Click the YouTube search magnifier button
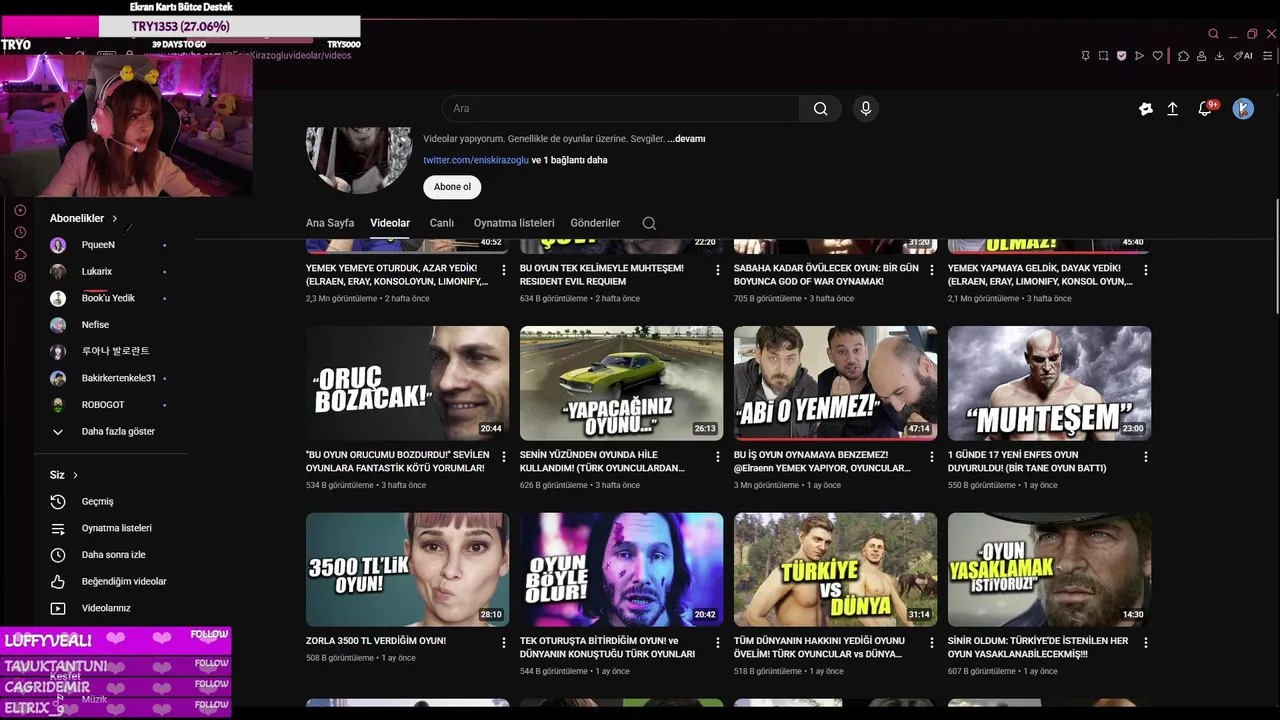This screenshot has height=720, width=1280. (820, 108)
